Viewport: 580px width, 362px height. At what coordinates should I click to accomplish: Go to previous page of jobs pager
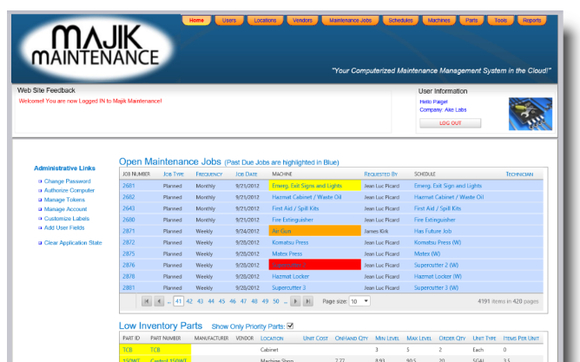pos(159,301)
